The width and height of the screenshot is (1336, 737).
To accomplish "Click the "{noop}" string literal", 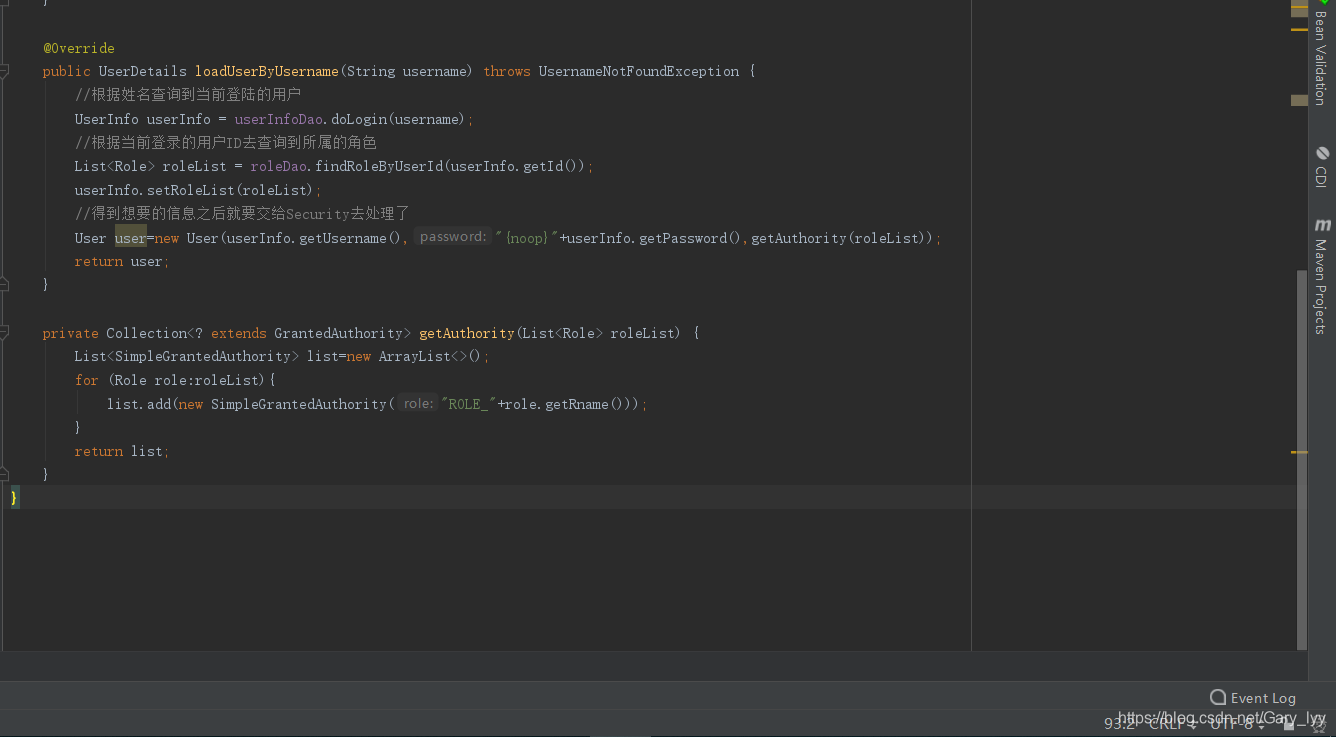I will (x=527, y=238).
